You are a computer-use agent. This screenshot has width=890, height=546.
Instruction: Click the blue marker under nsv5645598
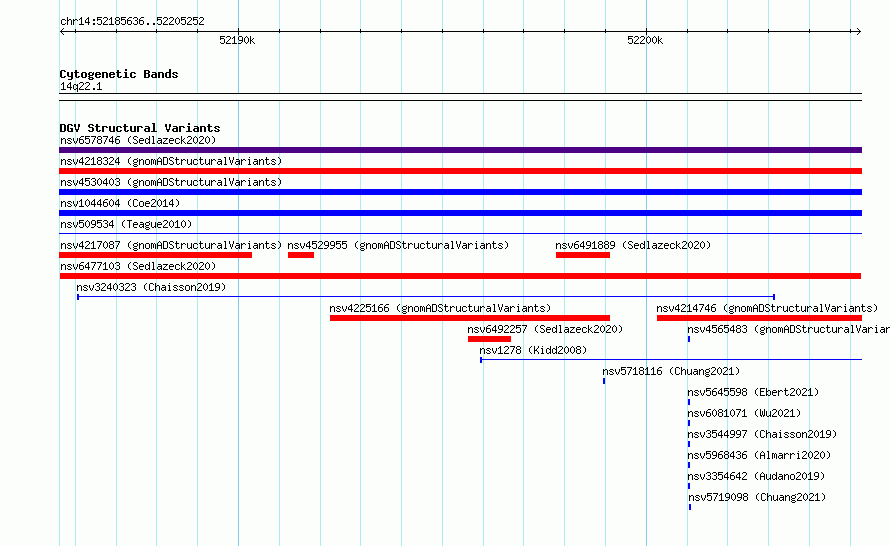689,402
